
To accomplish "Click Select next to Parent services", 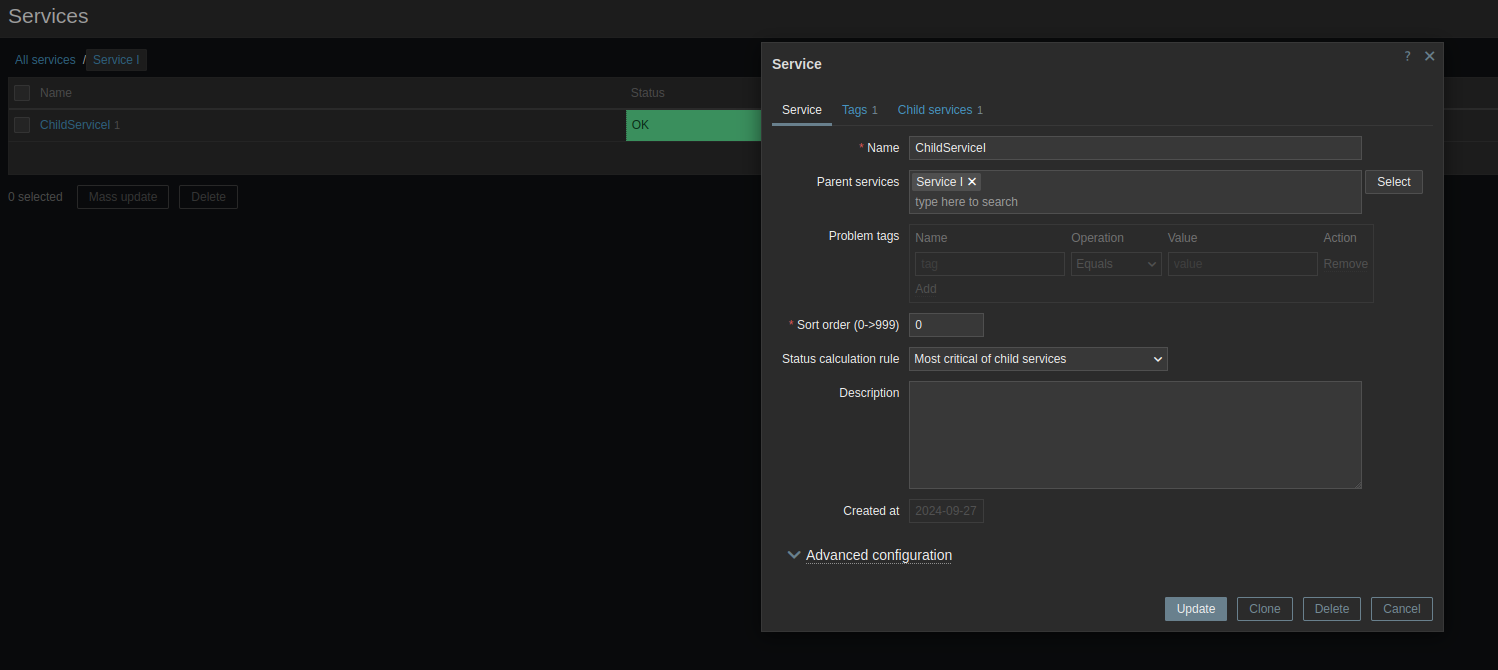I will pyautogui.click(x=1393, y=182).
